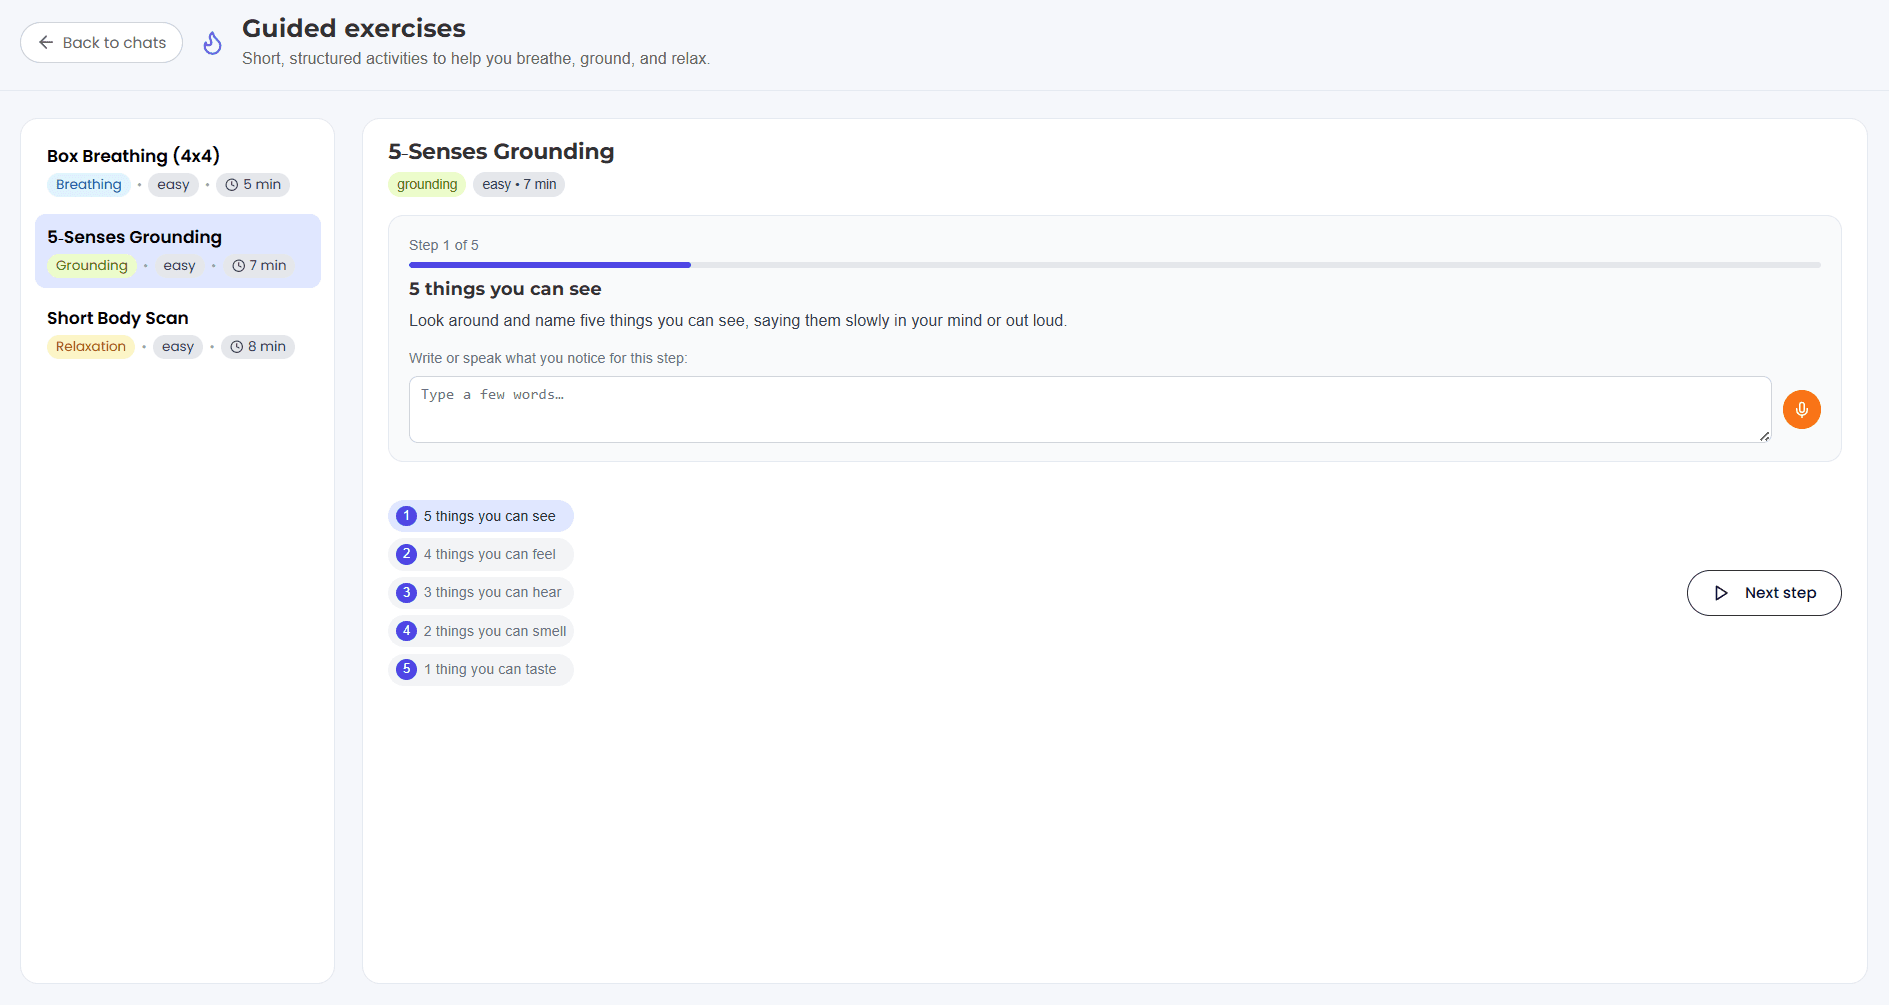Screen dimensions: 1889x1005
Task: Click the step progress bar
Action: pos(1114,265)
